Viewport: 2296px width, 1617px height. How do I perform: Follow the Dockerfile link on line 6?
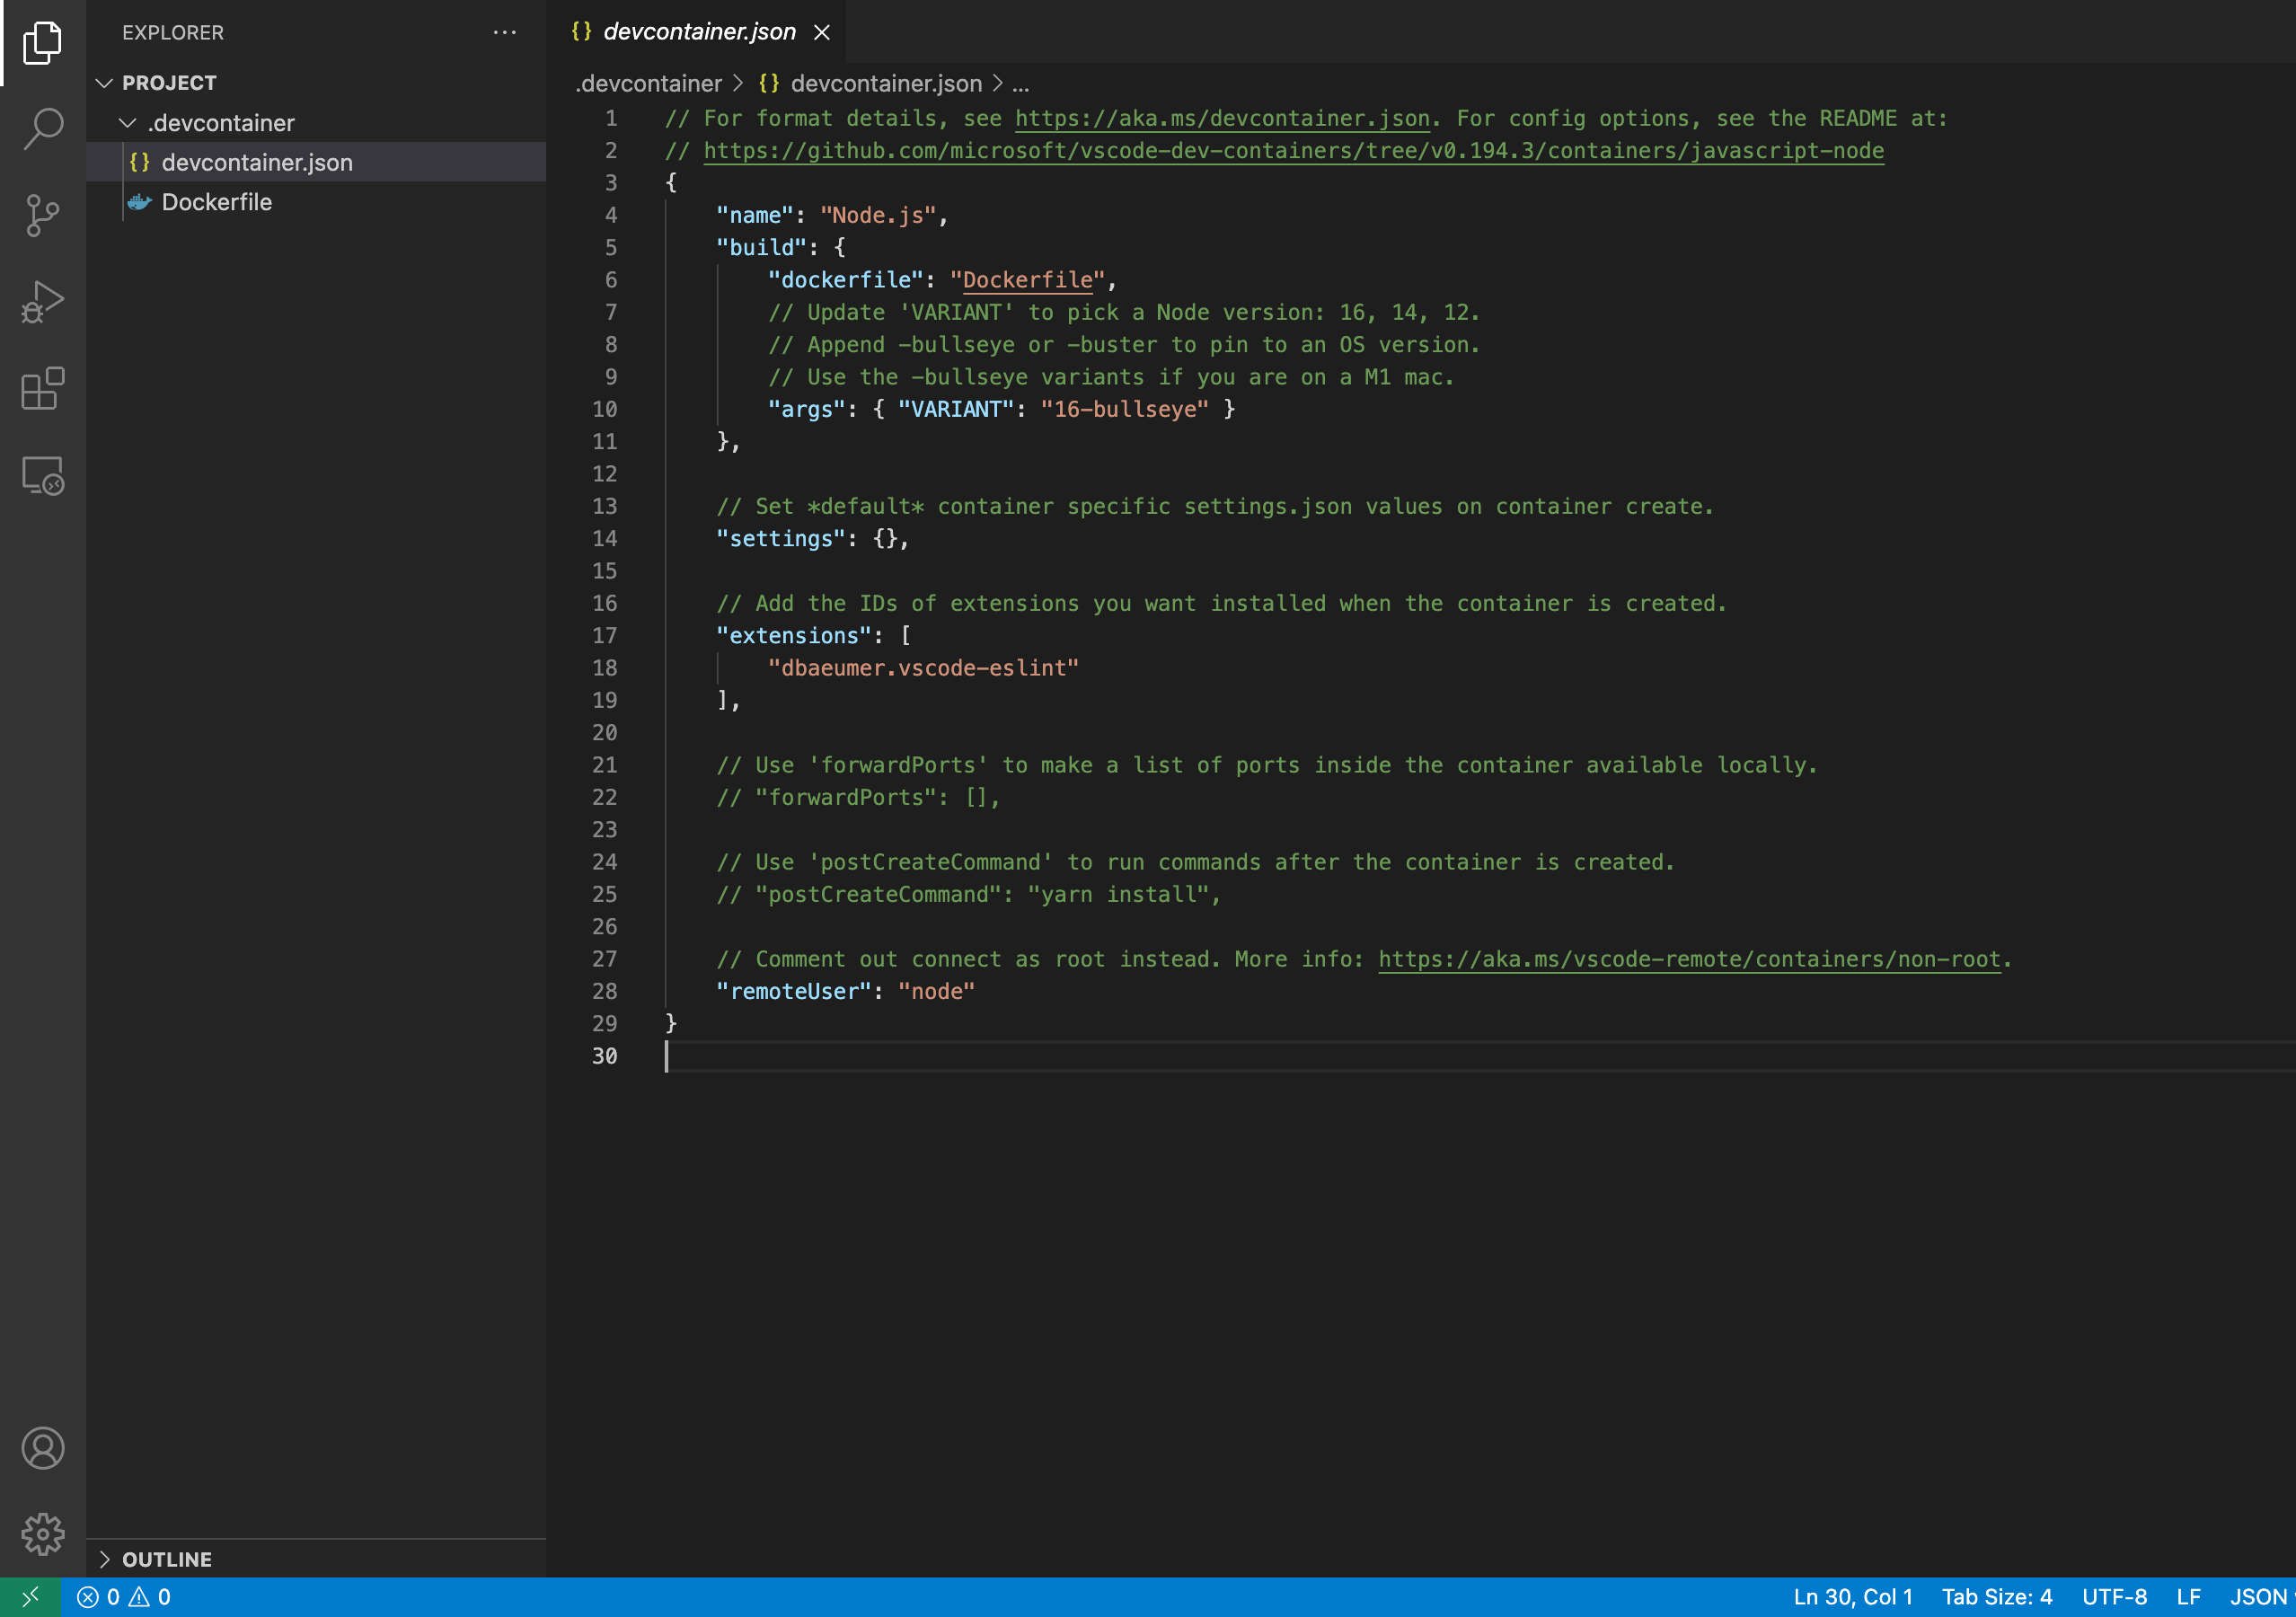[x=1028, y=280]
